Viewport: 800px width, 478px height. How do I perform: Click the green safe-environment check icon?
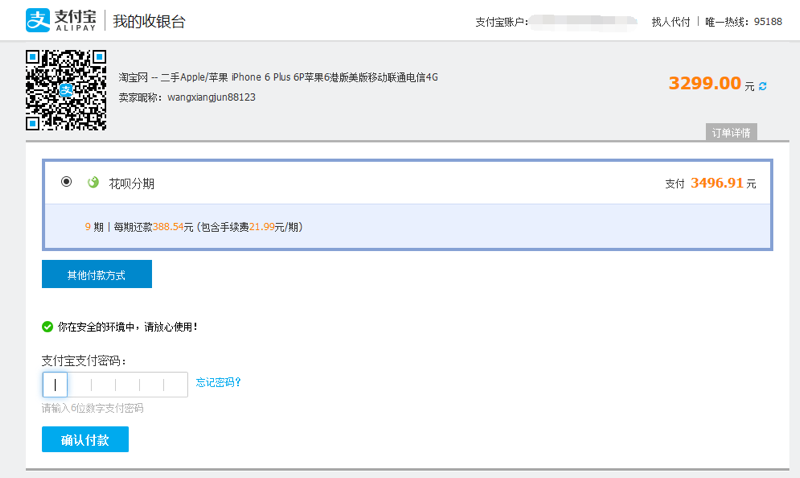(x=47, y=326)
